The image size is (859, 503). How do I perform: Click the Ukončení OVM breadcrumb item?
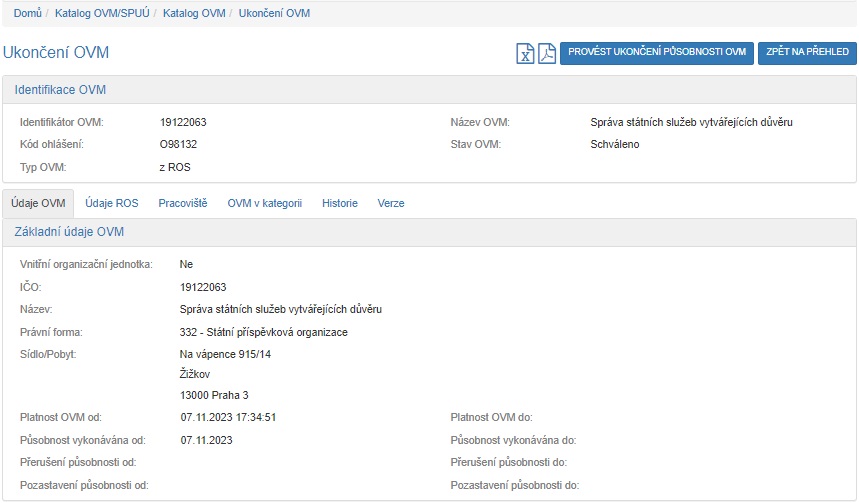[x=274, y=13]
